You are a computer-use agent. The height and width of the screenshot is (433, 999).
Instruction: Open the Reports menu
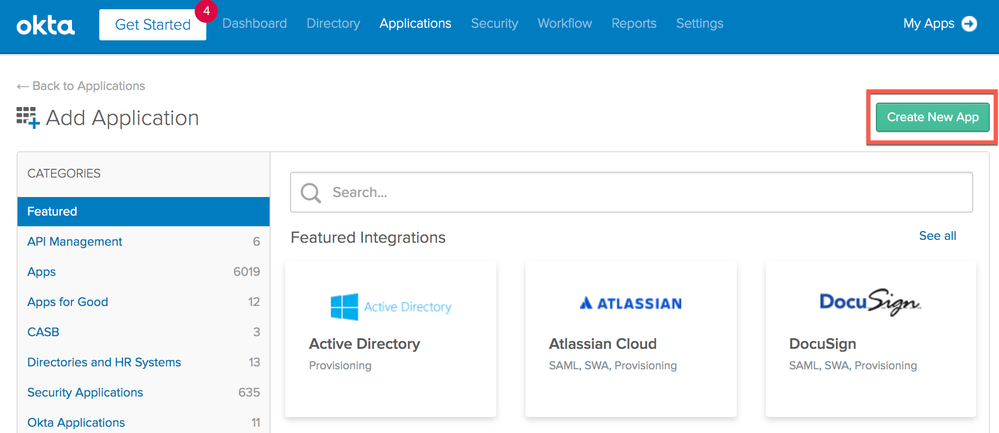634,24
